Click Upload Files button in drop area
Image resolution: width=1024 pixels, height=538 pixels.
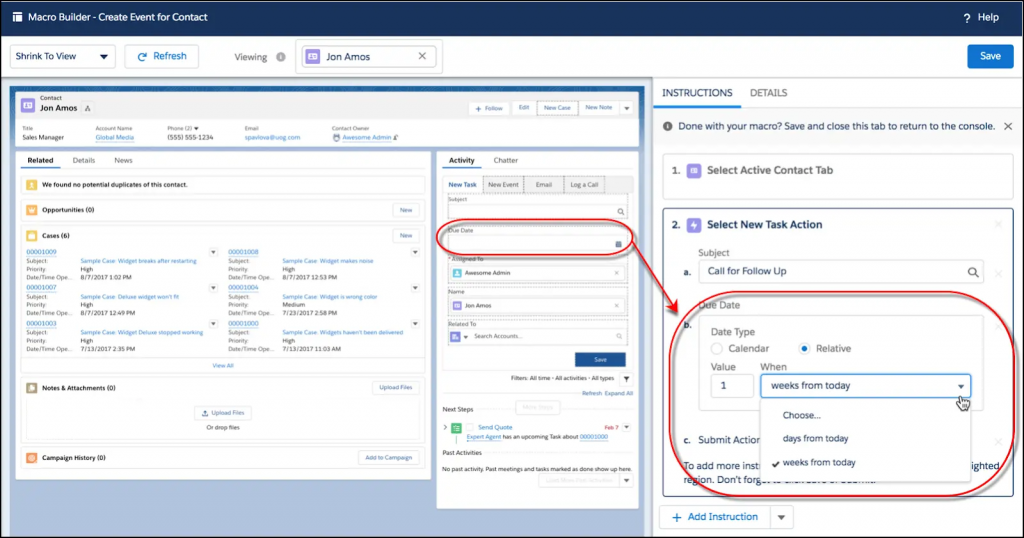coord(223,413)
